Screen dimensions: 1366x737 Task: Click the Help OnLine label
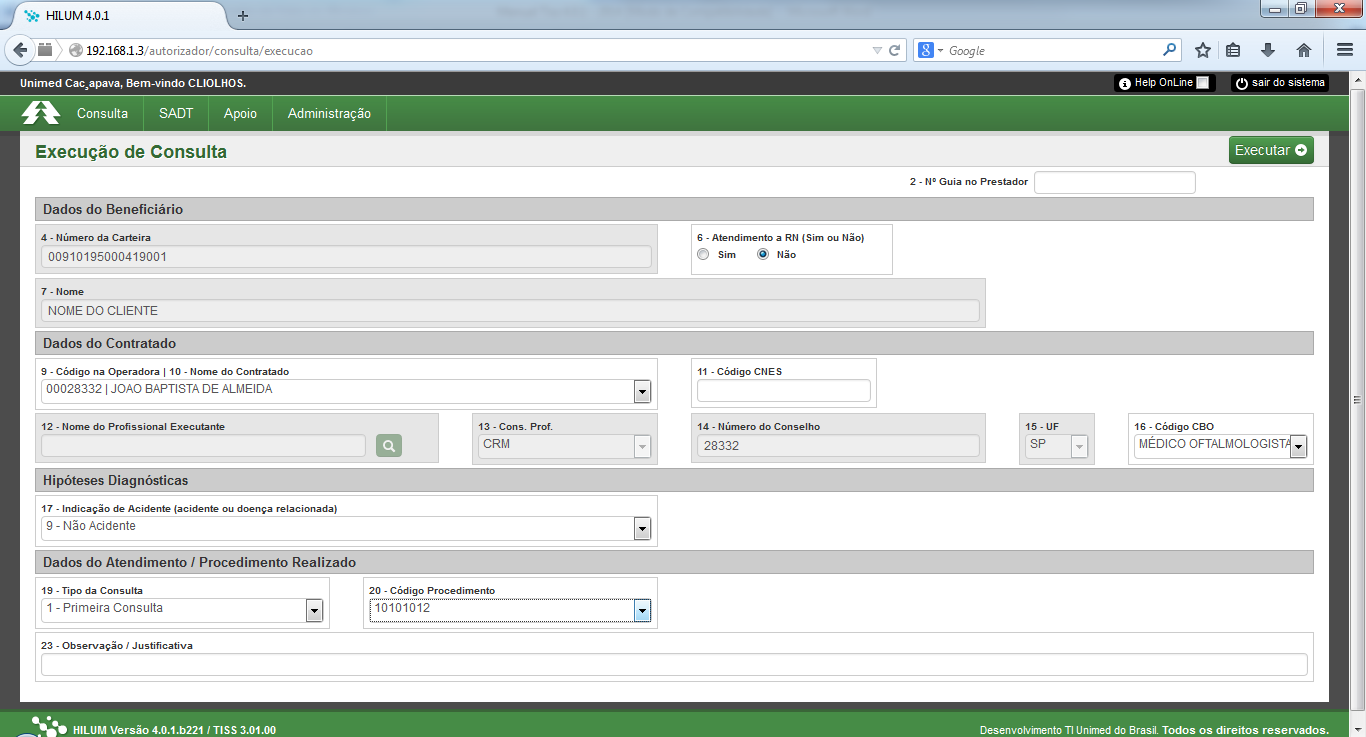pyautogui.click(x=1163, y=83)
